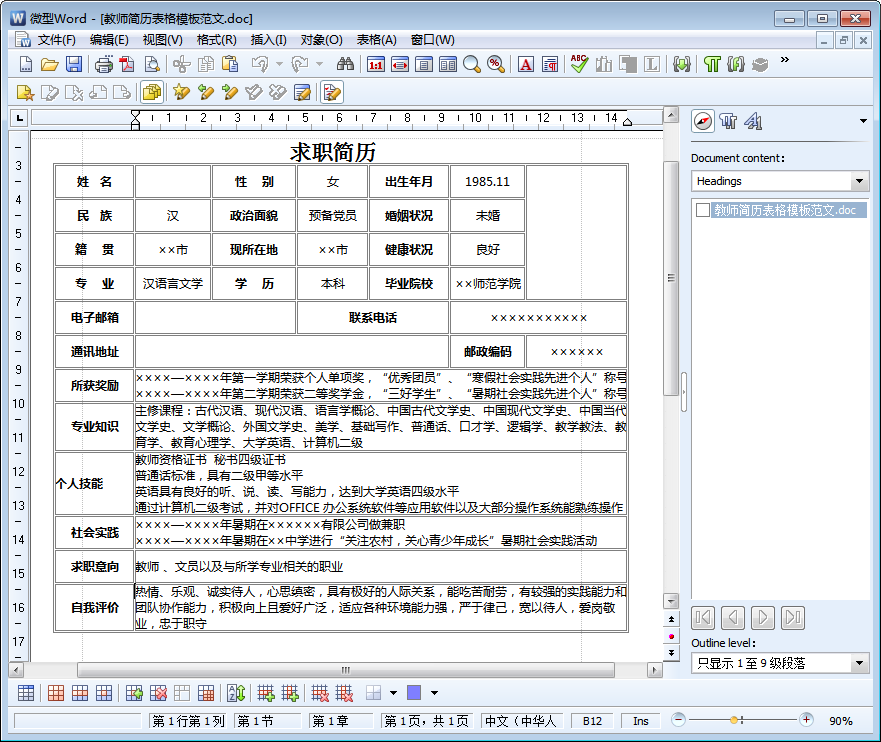The image size is (881, 742).
Task: Create a new document with the New icon
Action: pyautogui.click(x=26, y=64)
